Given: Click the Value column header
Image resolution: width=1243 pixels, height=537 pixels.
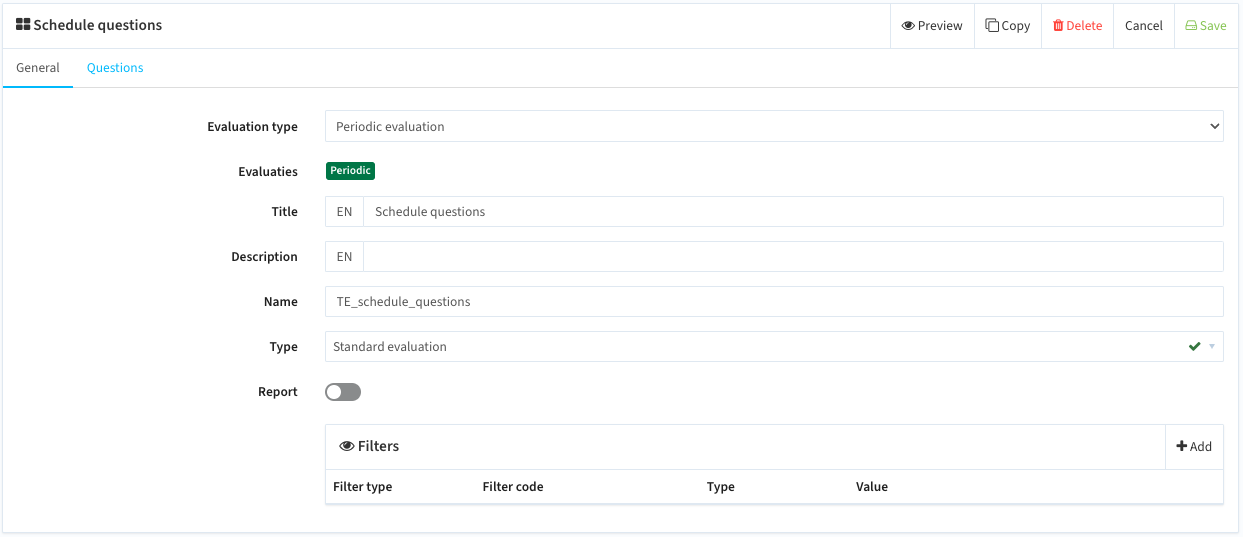Looking at the screenshot, I should coord(871,487).
